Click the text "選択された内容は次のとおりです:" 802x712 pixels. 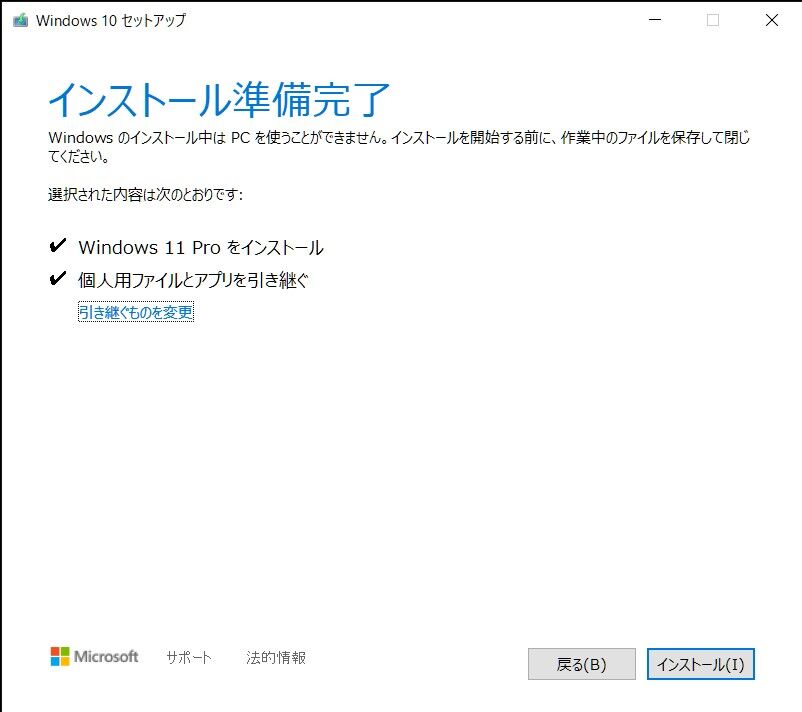pyautogui.click(x=145, y=194)
